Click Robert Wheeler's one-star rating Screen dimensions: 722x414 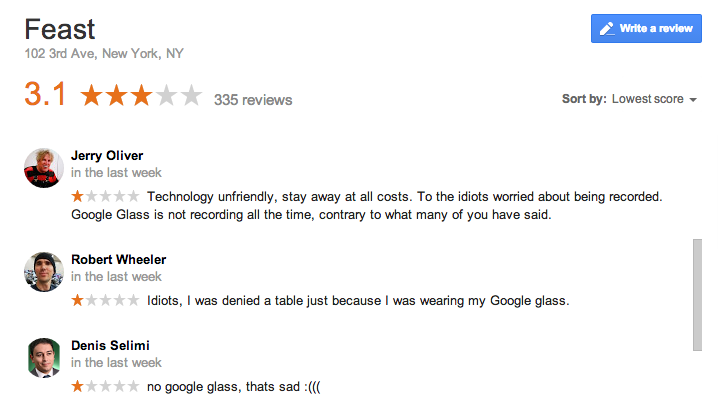coord(105,300)
